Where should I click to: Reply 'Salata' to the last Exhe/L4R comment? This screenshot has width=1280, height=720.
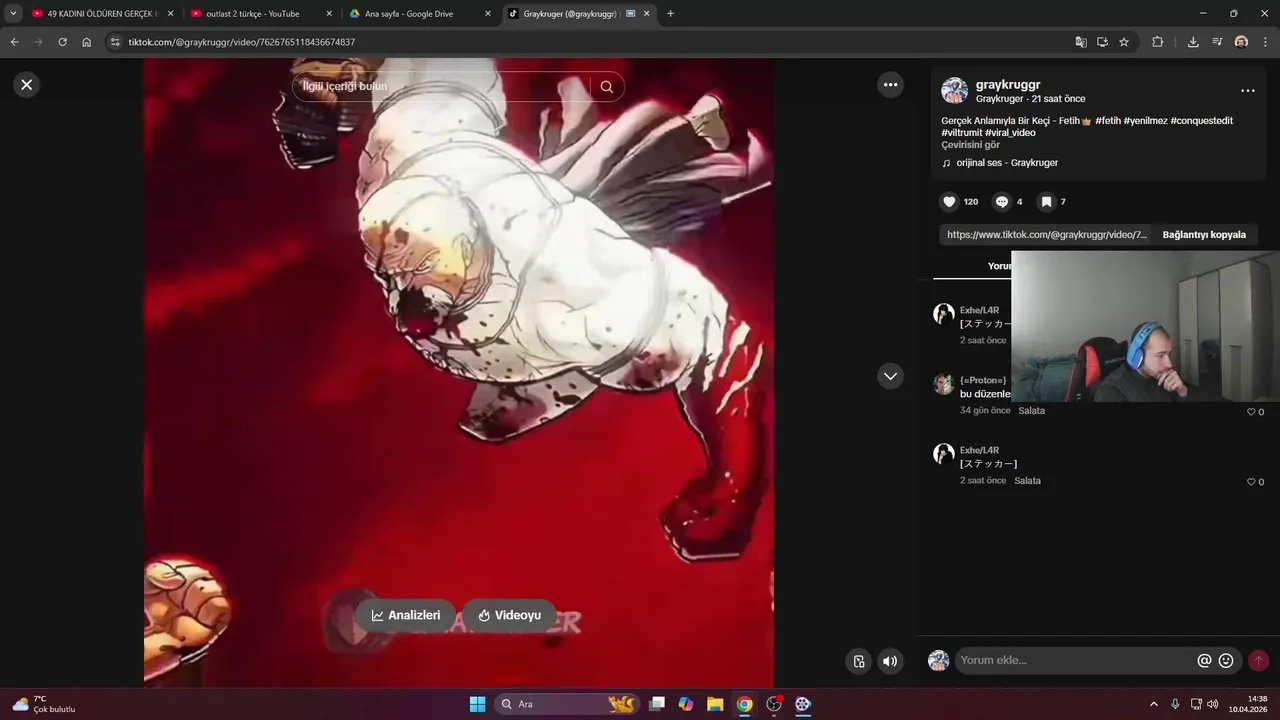point(1027,481)
